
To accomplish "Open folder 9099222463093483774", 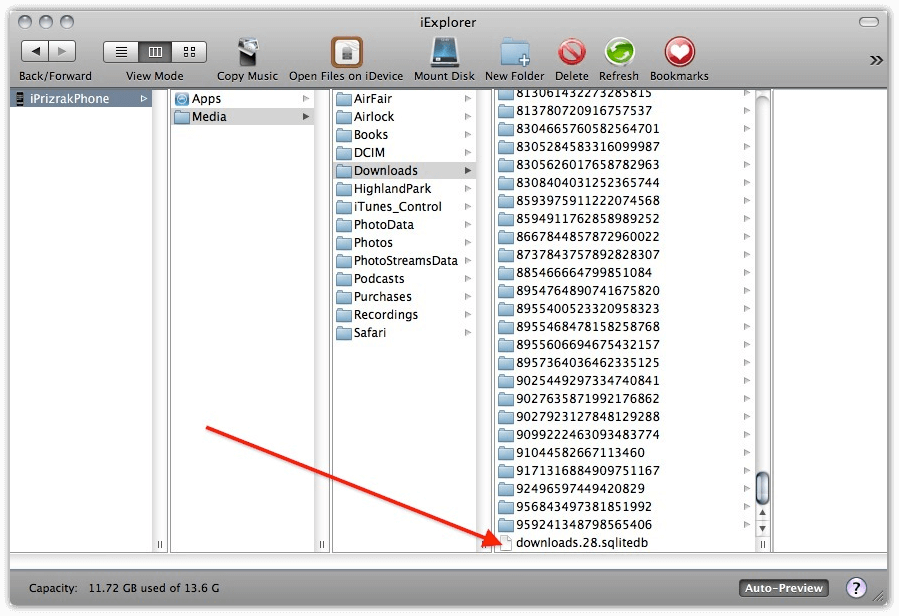I will click(625, 434).
